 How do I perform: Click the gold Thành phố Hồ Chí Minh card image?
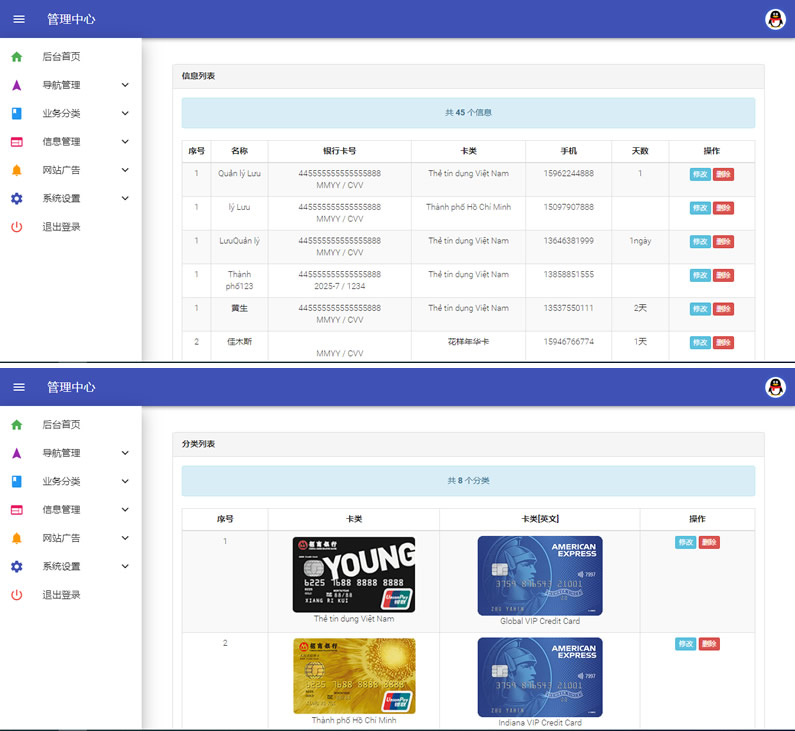point(354,676)
